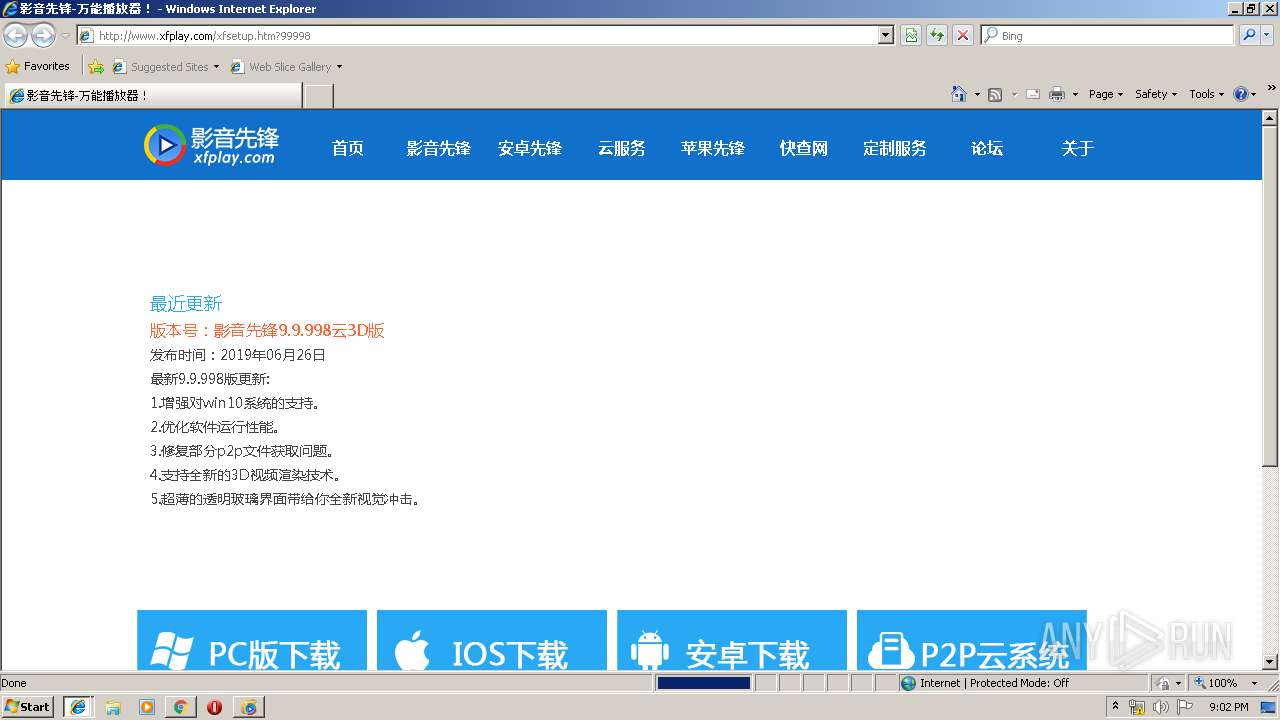Click the vertical scrollbar down arrow
1280x720 pixels.
pyautogui.click(x=1270, y=662)
